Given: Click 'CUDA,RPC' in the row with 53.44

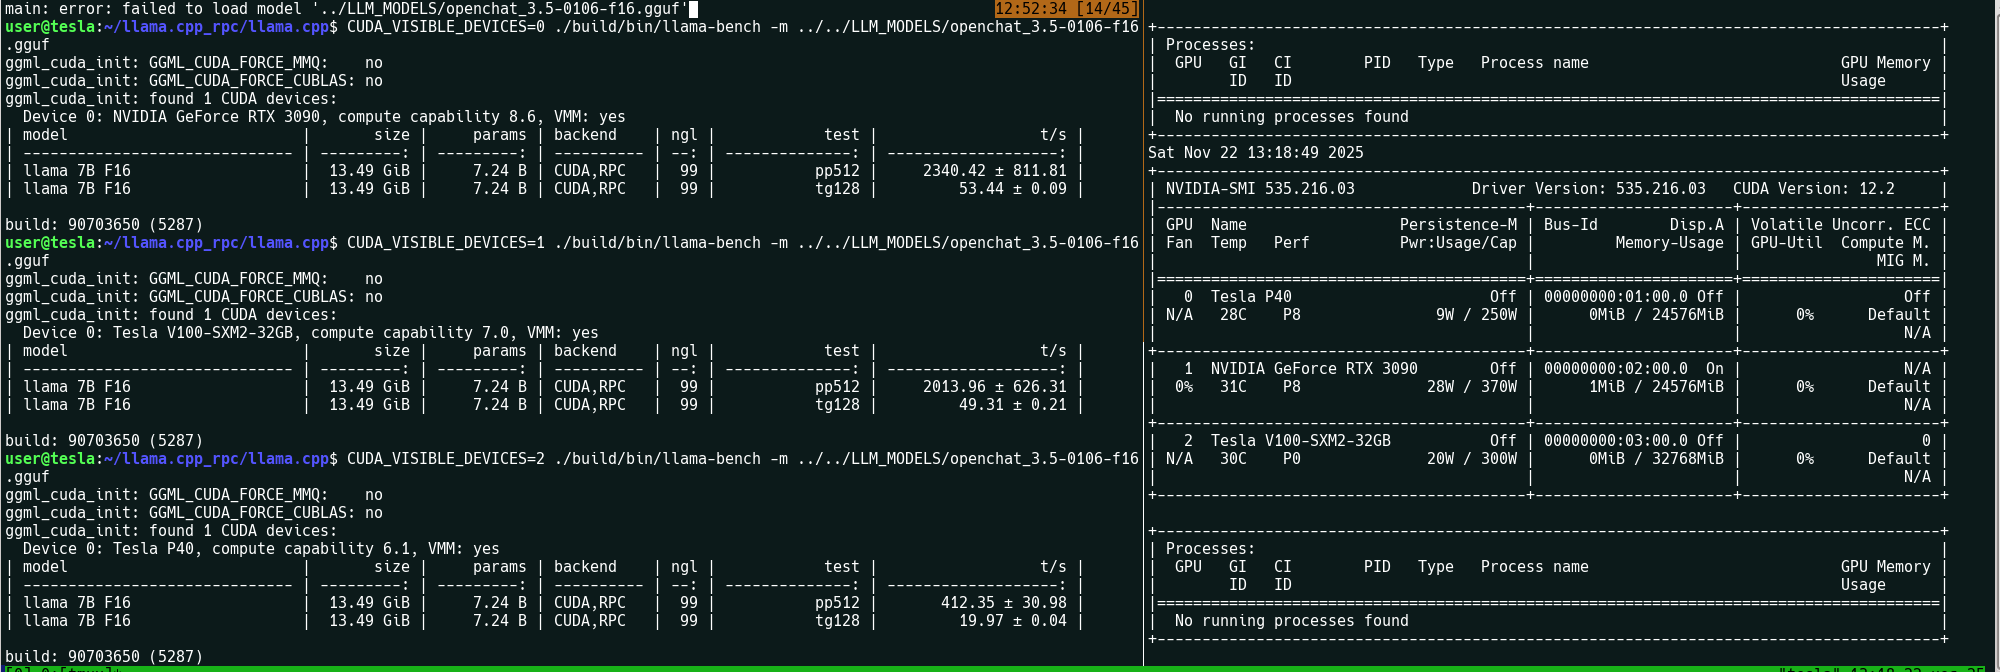Looking at the screenshot, I should tap(590, 189).
